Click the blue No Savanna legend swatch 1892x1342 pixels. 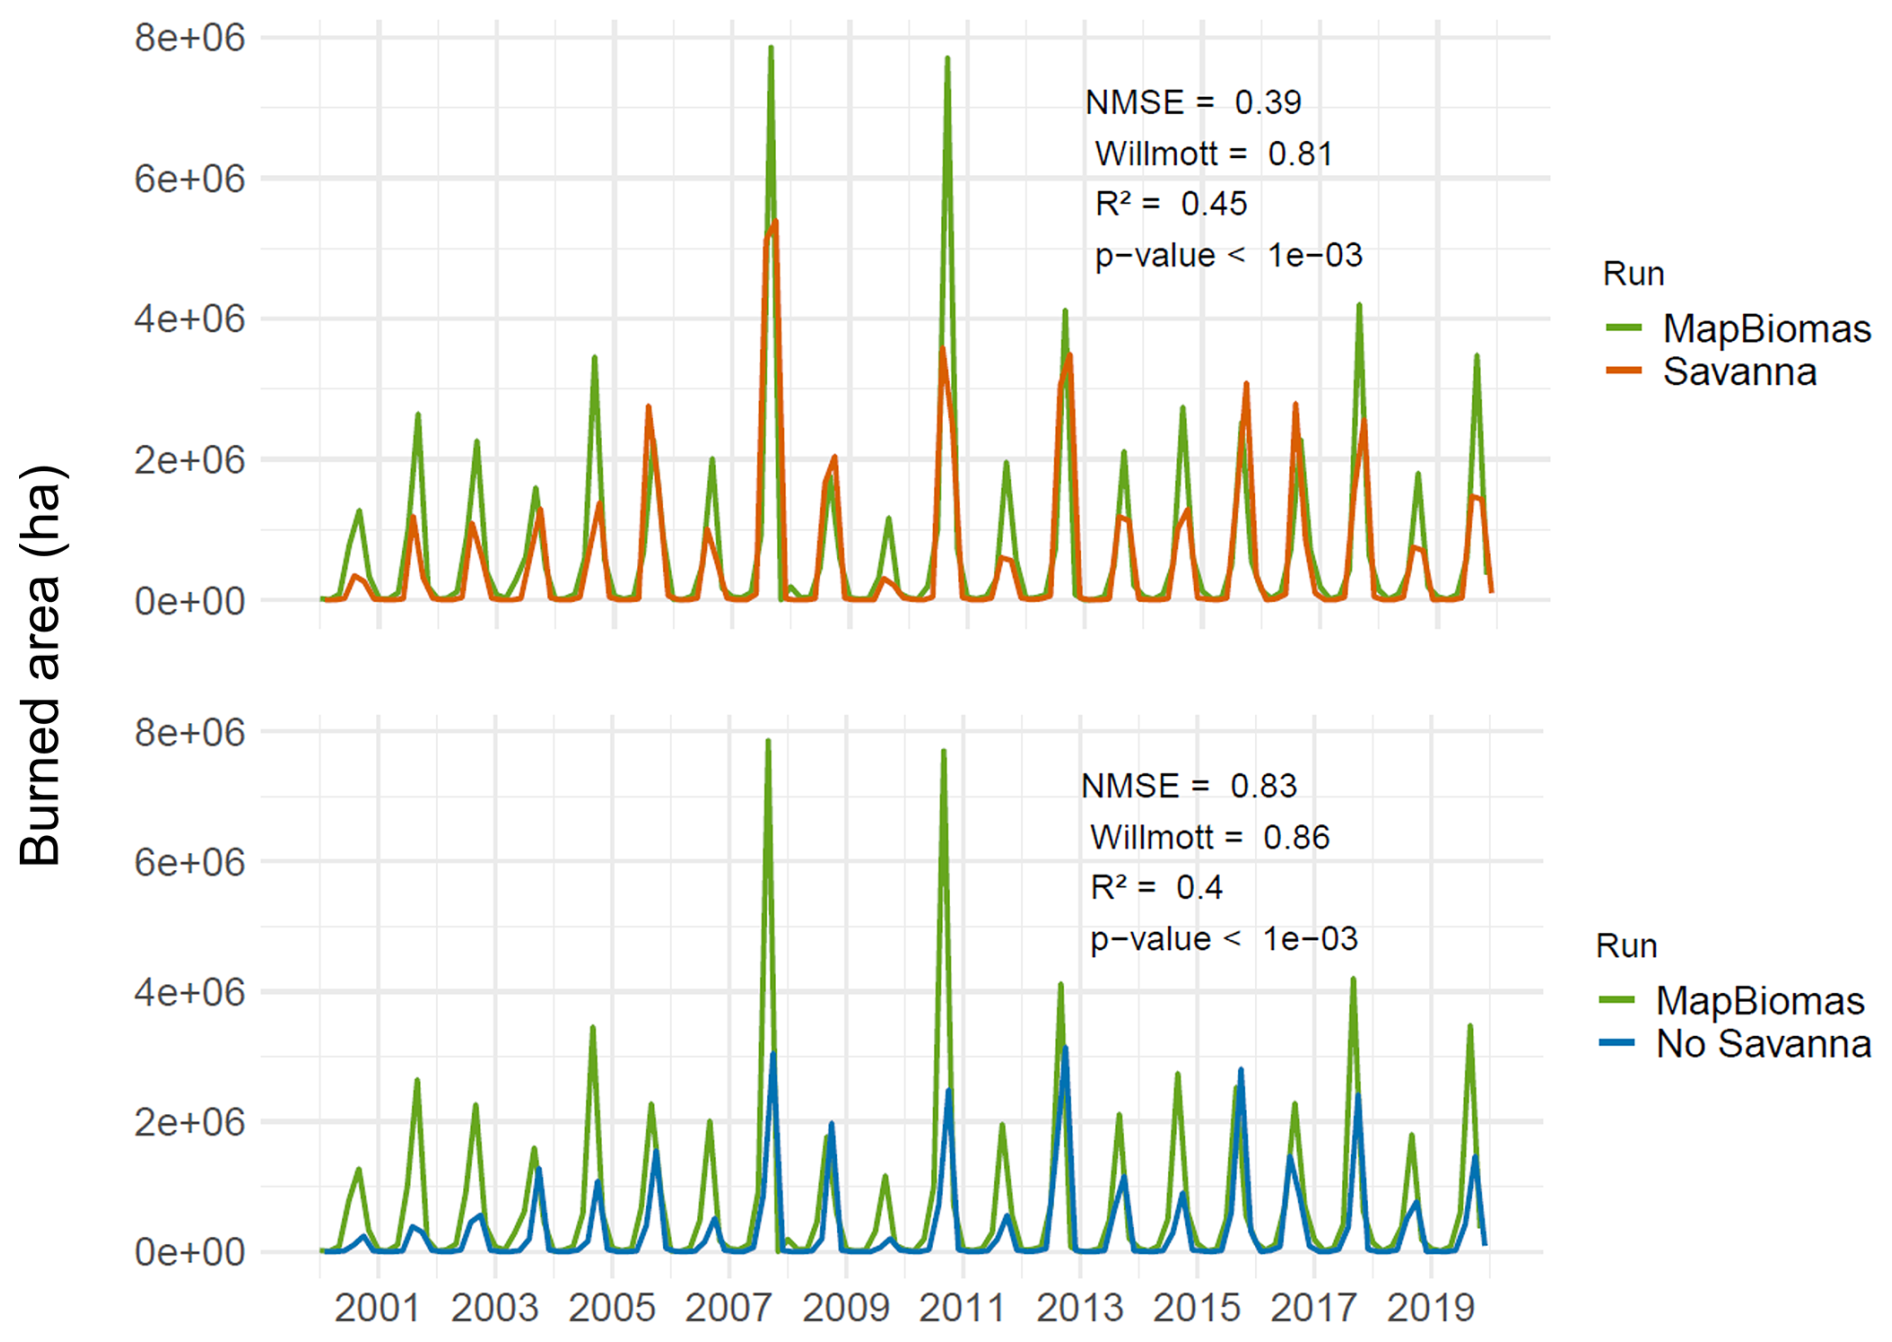(1617, 1043)
